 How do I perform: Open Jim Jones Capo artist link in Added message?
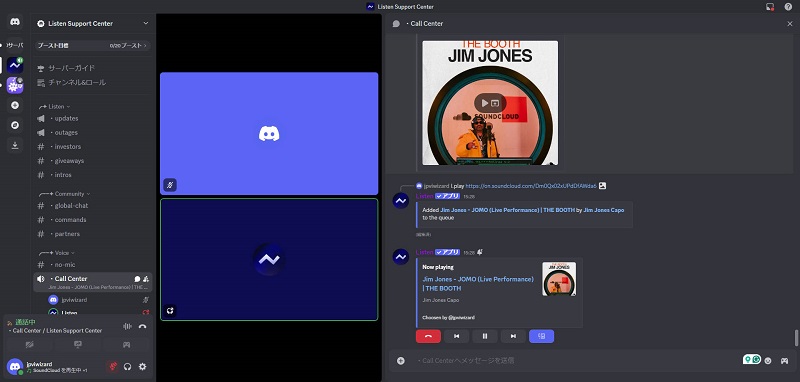coord(604,210)
